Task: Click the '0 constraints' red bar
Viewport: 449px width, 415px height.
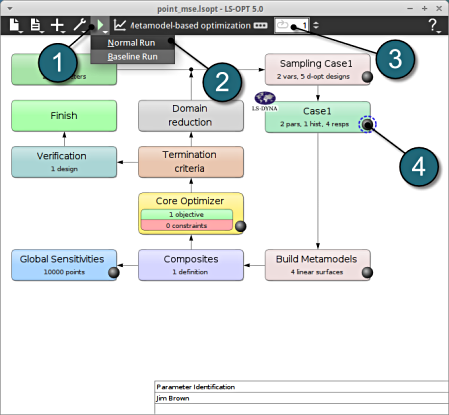Action: [x=187, y=225]
